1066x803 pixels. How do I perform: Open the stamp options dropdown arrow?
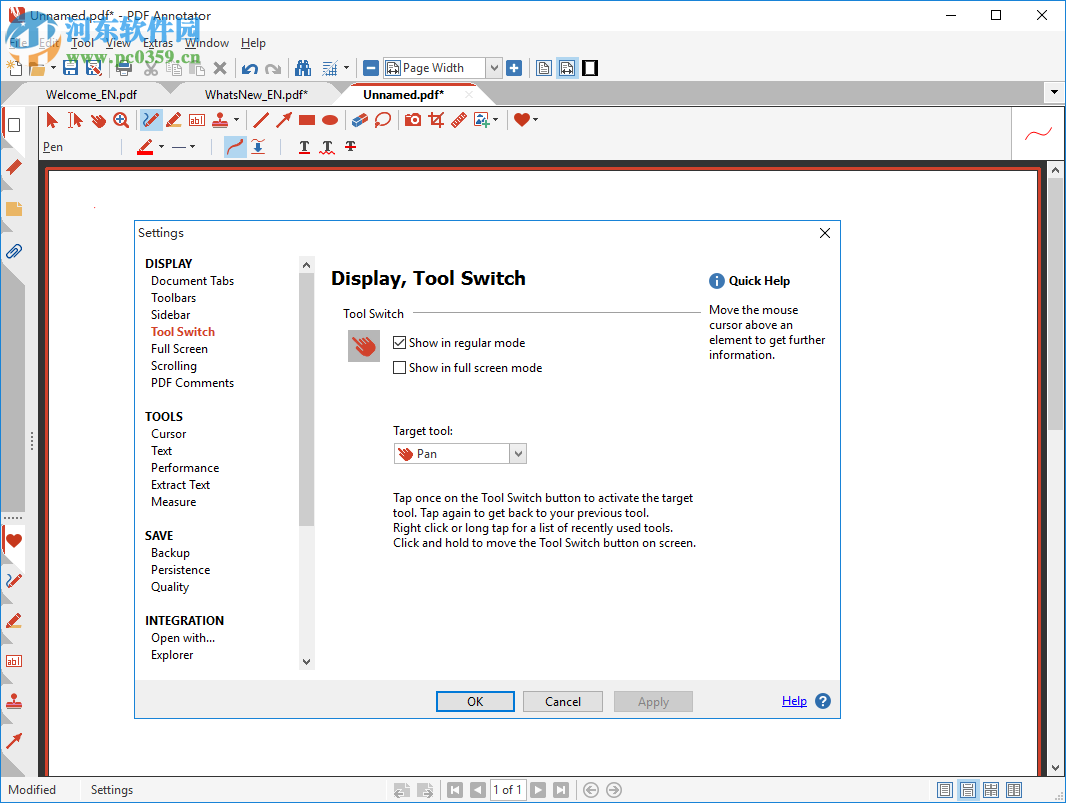[x=234, y=119]
